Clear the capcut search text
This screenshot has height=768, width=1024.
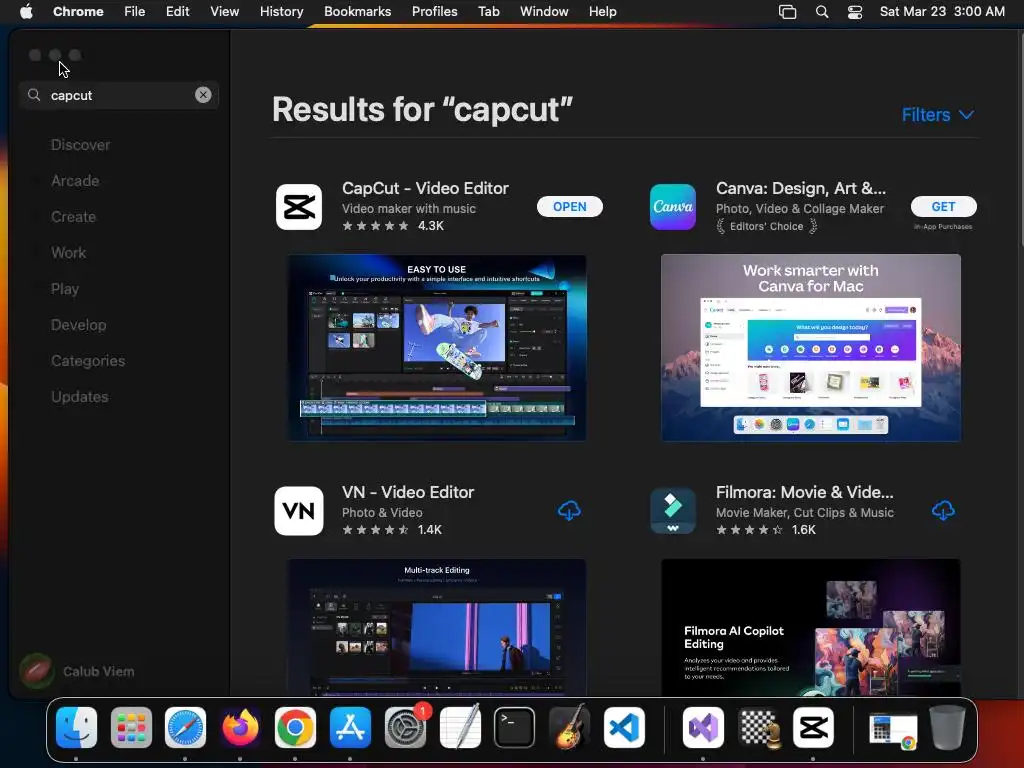(203, 95)
